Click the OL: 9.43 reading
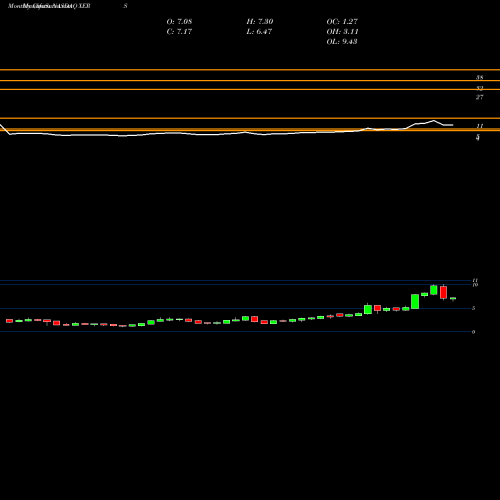The height and width of the screenshot is (500, 500). coord(342,42)
